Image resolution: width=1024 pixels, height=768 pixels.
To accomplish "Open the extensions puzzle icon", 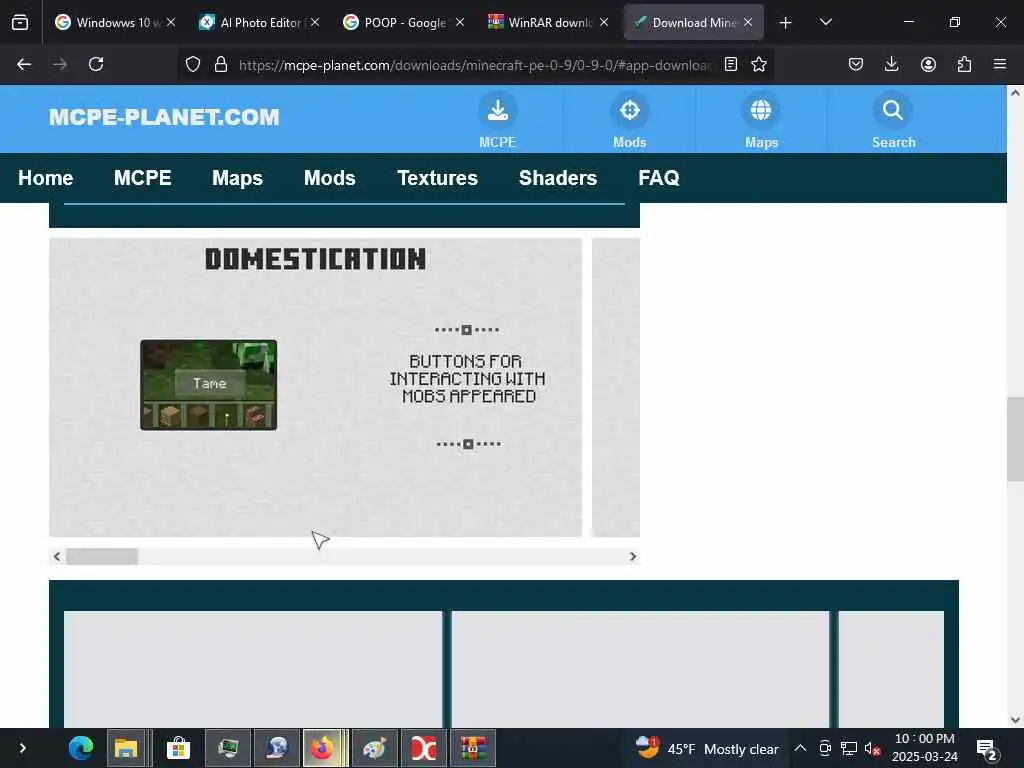I will tap(964, 64).
